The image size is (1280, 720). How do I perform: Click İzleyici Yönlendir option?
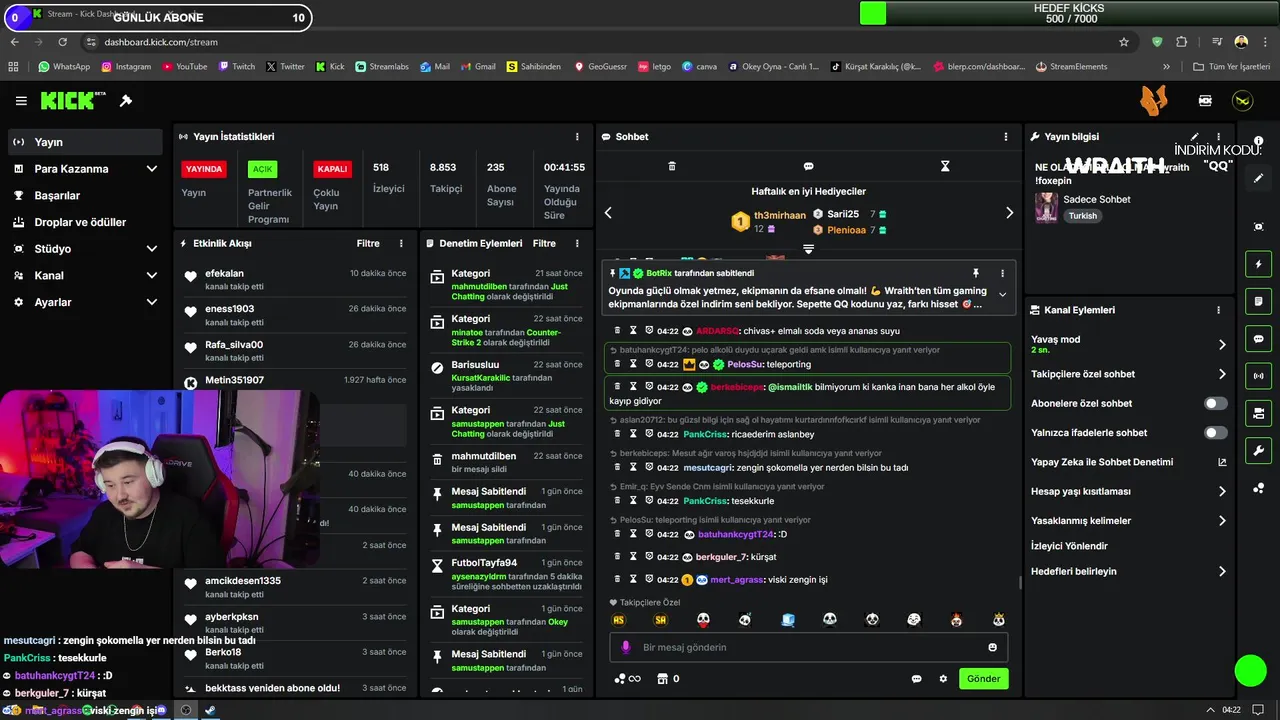click(1070, 546)
